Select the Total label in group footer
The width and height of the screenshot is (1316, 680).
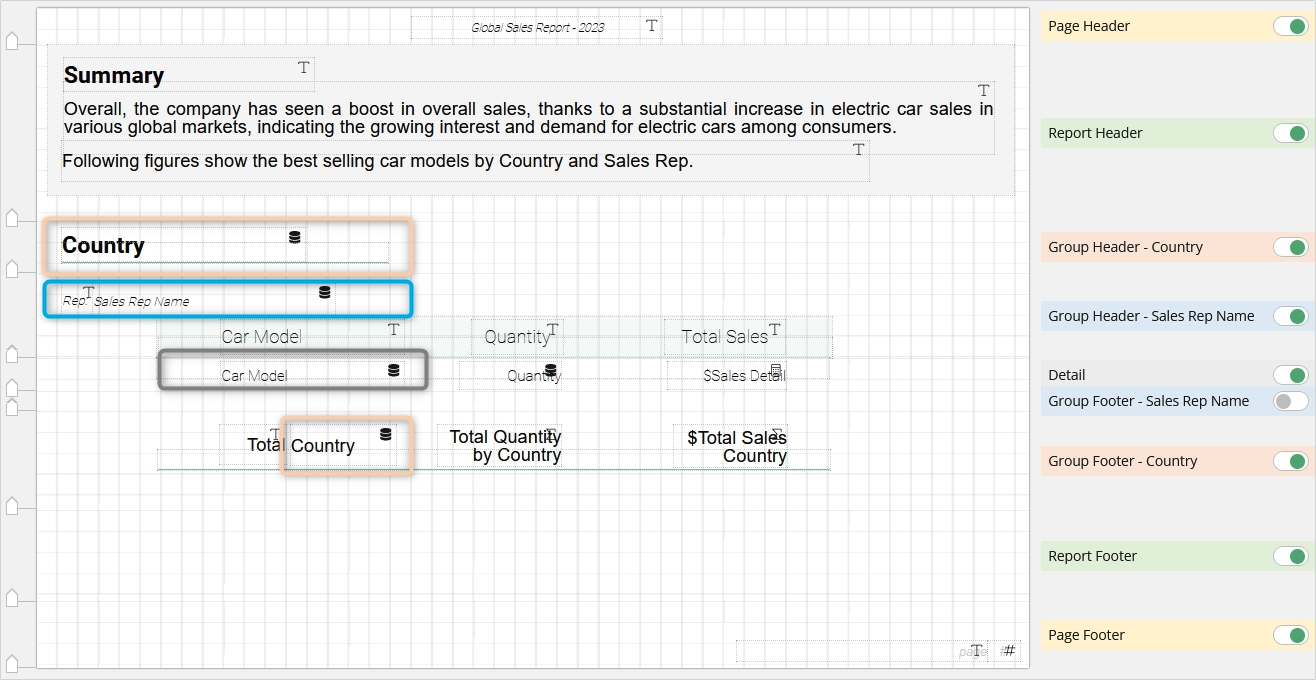(253, 445)
